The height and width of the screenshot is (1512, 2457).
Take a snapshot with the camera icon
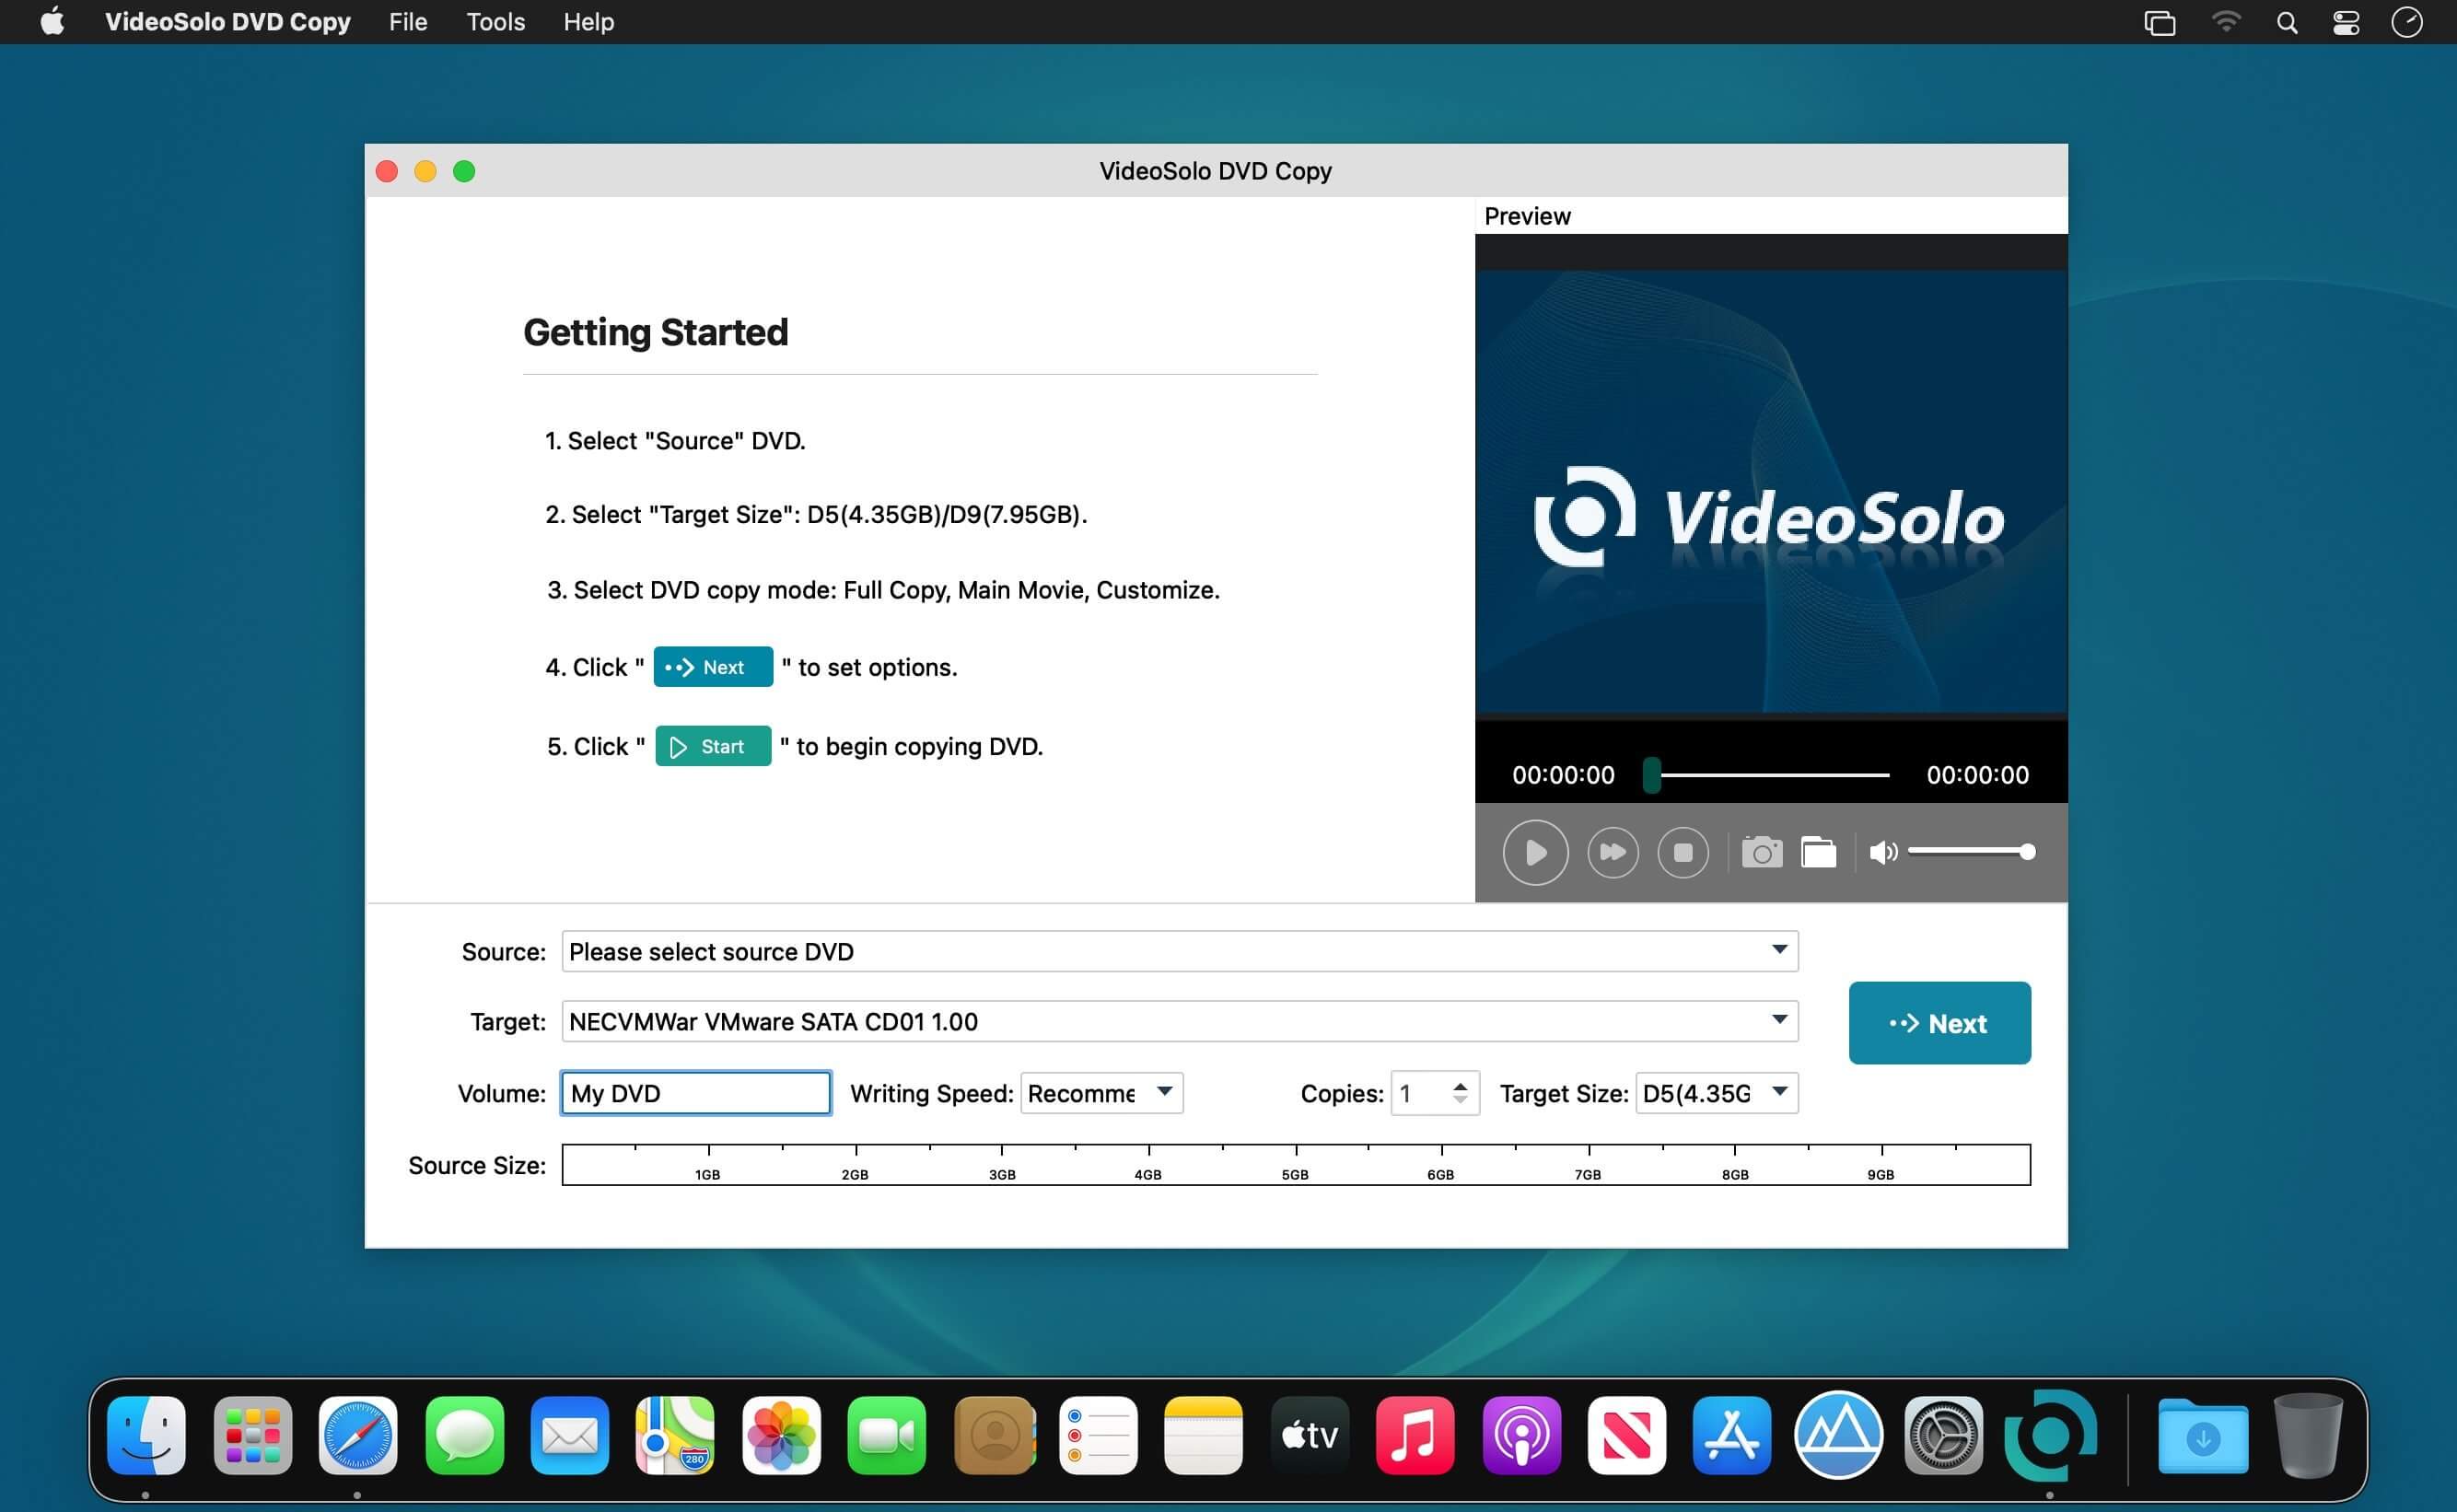tap(1761, 852)
